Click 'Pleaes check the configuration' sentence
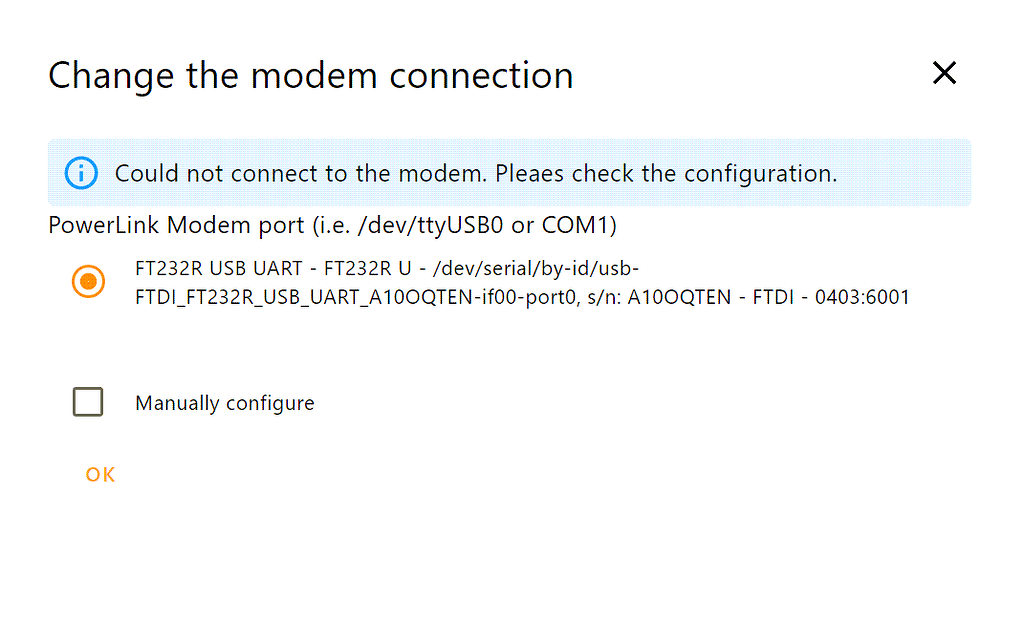 click(x=666, y=174)
